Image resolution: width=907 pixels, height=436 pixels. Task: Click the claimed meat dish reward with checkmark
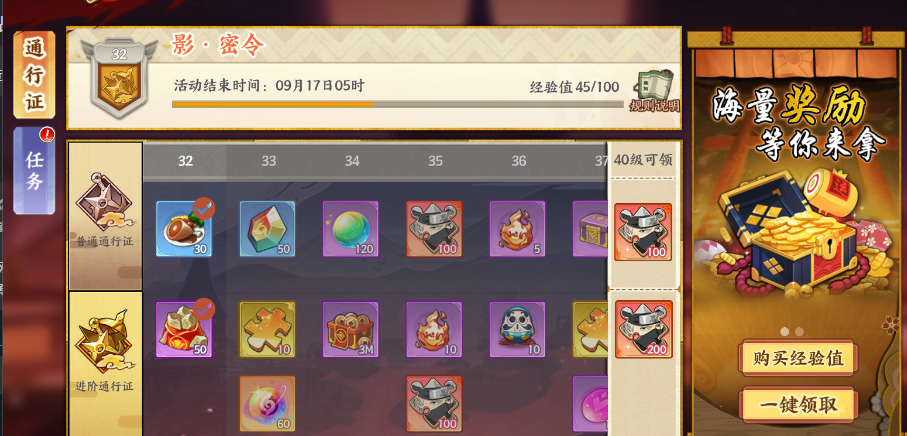[x=184, y=229]
